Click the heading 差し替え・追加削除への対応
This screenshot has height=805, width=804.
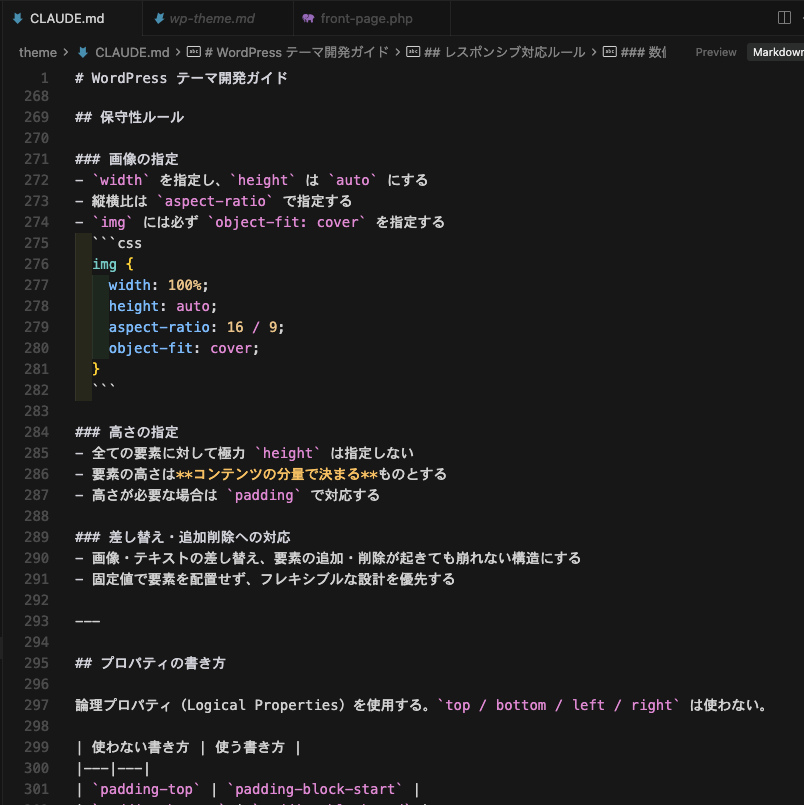[182, 538]
